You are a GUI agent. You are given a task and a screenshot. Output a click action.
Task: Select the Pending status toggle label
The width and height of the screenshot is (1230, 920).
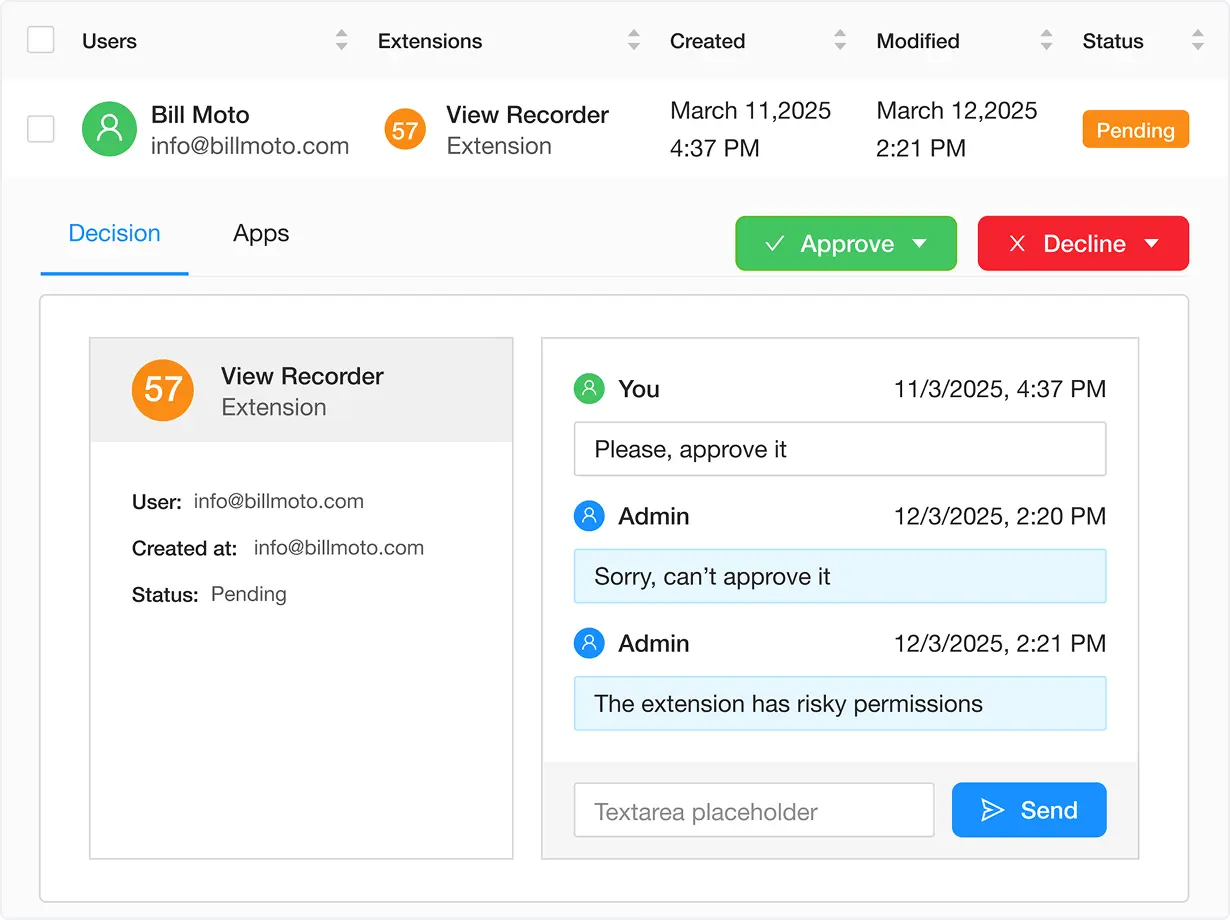[x=1135, y=129]
